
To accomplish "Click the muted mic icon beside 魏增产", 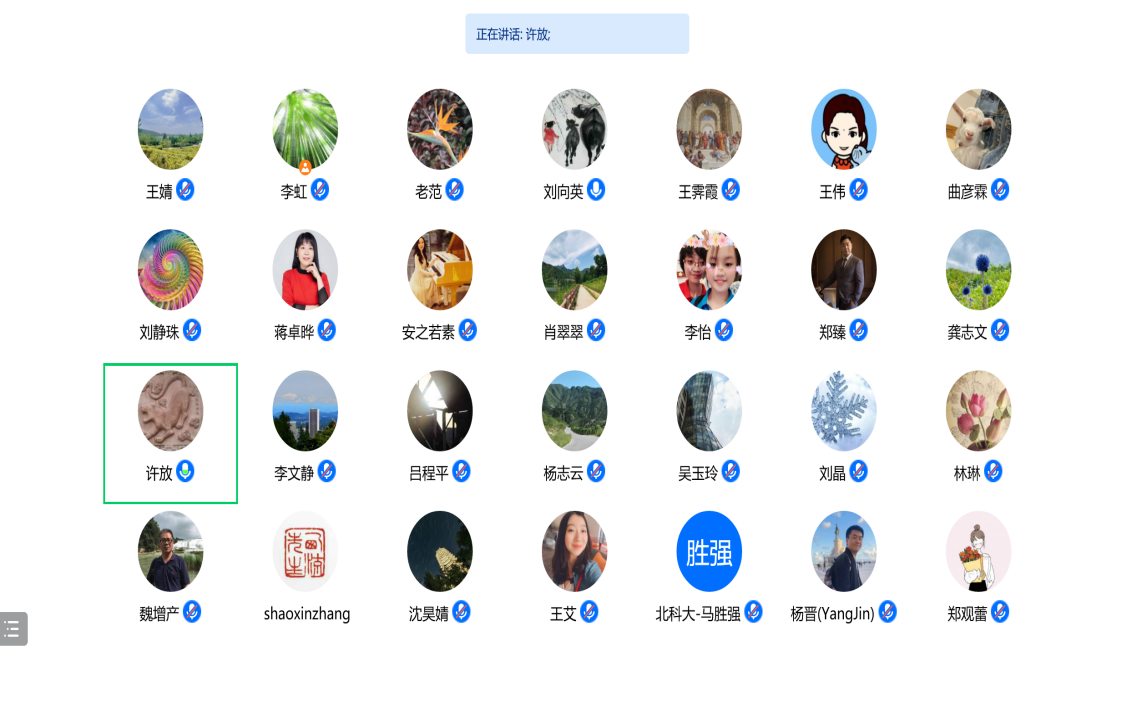I will 192,611.
